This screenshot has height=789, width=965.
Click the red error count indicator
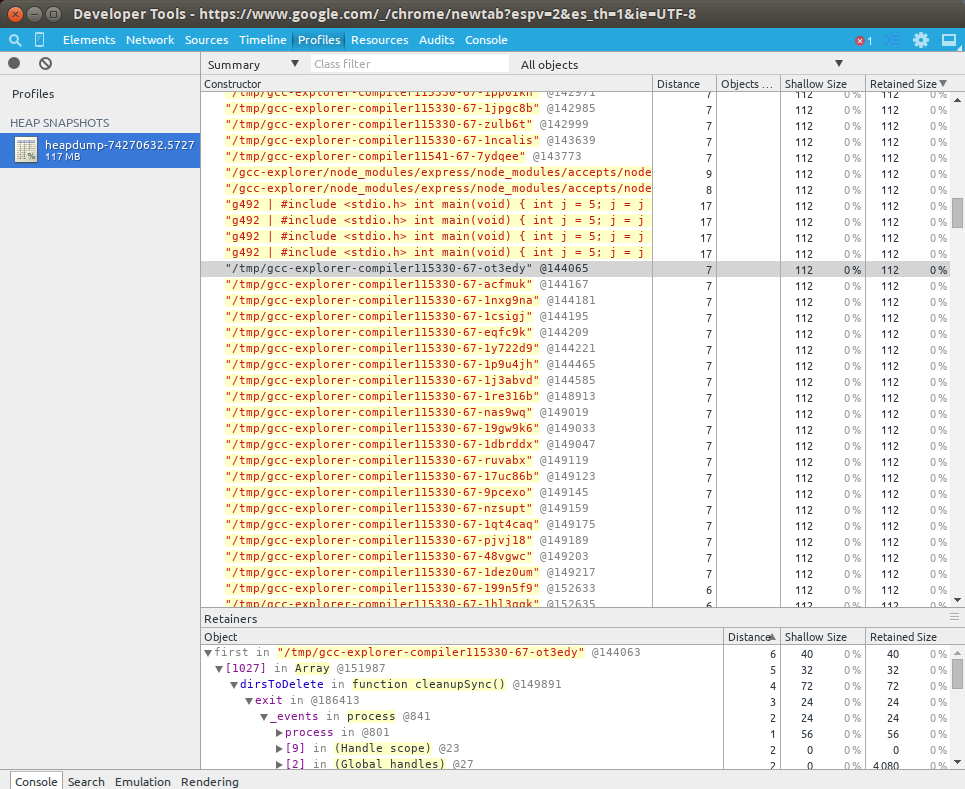(x=863, y=40)
